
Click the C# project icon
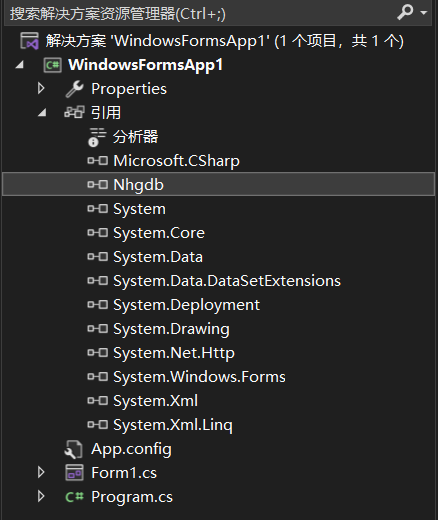pos(52,65)
